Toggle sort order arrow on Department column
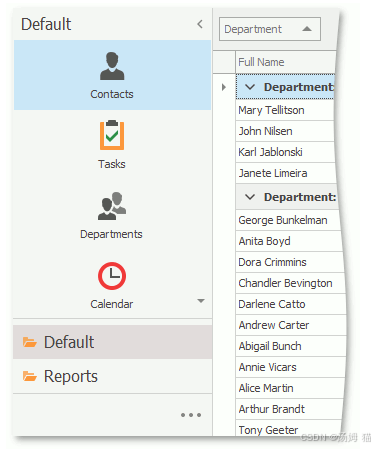Viewport: 375px width, 449px height. click(307, 29)
